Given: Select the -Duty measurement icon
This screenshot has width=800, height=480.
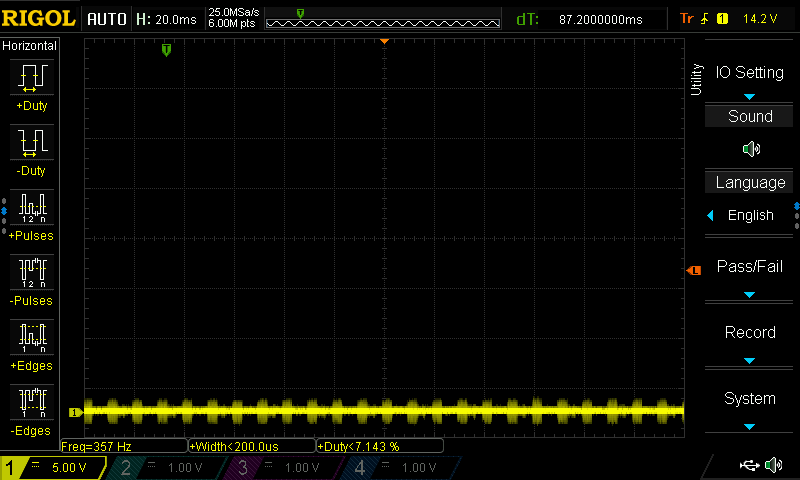Looking at the screenshot, I should [x=32, y=142].
